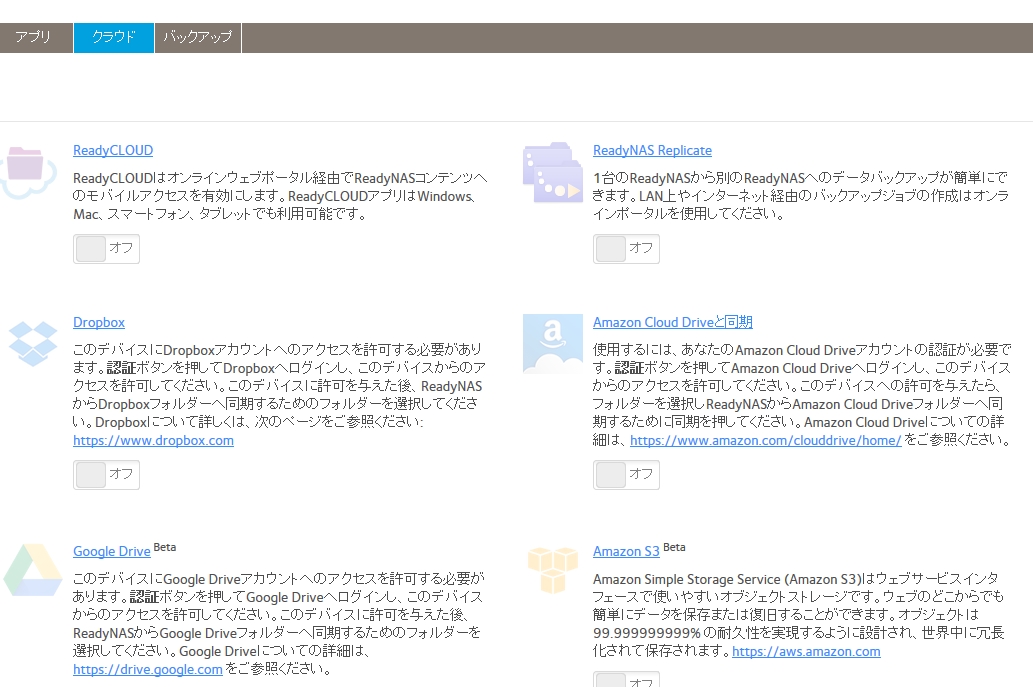This screenshot has height=687, width=1033.
Task: Toggle the ReadyCLOUD オフ switch
Action: pos(106,248)
